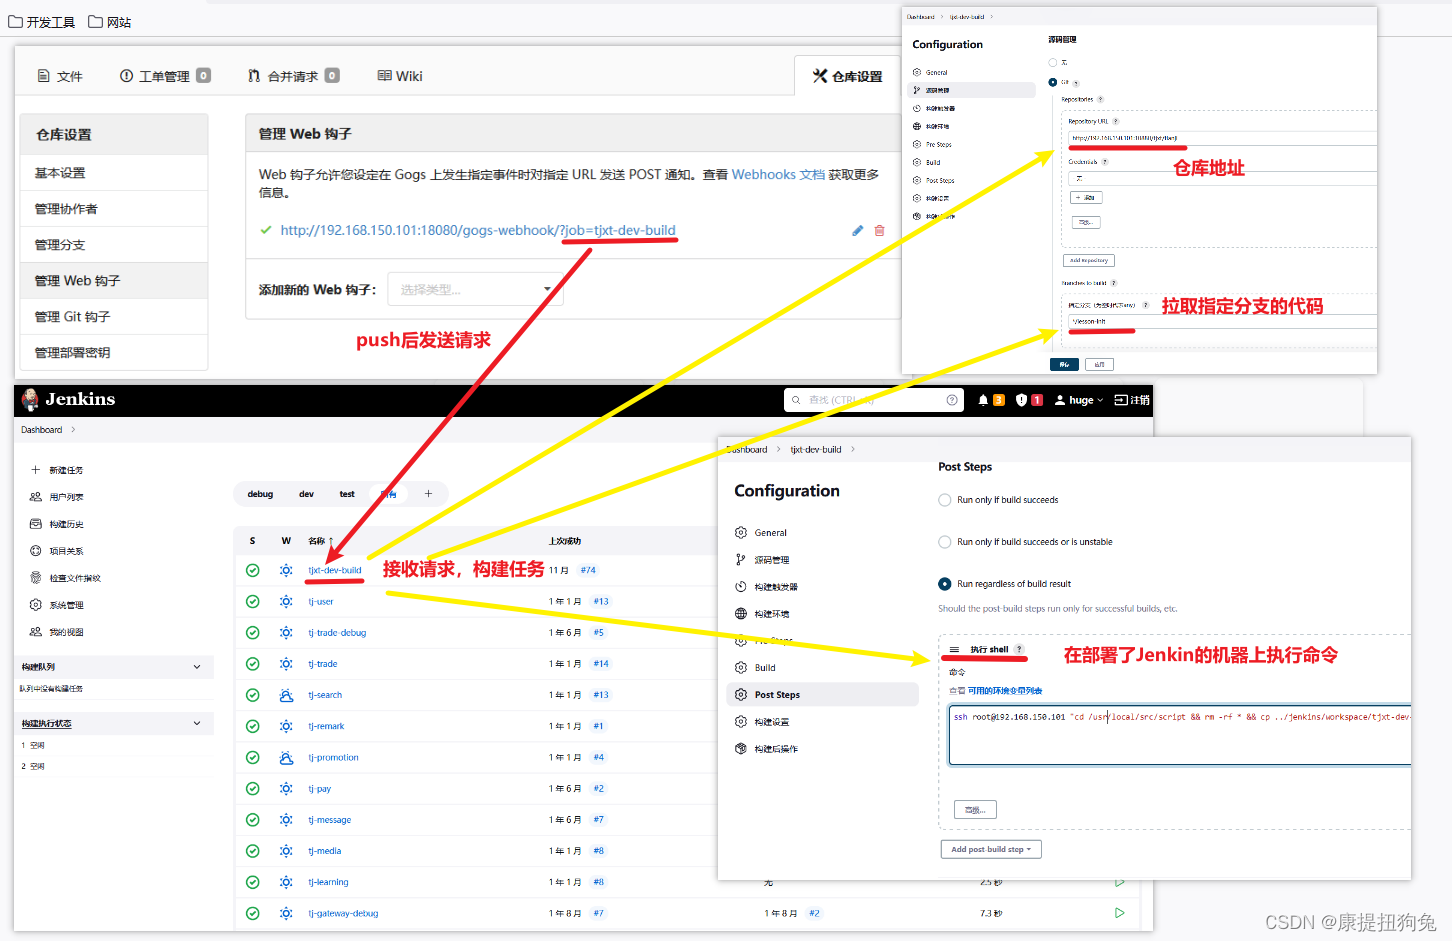
Task: Click the sunny weather icon for tj-user
Action: 286,601
